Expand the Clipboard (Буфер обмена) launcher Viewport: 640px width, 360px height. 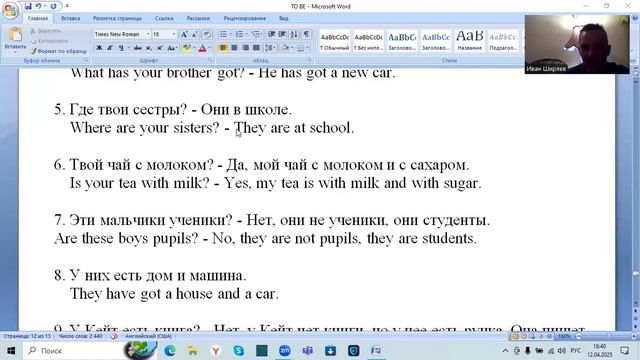(87, 60)
